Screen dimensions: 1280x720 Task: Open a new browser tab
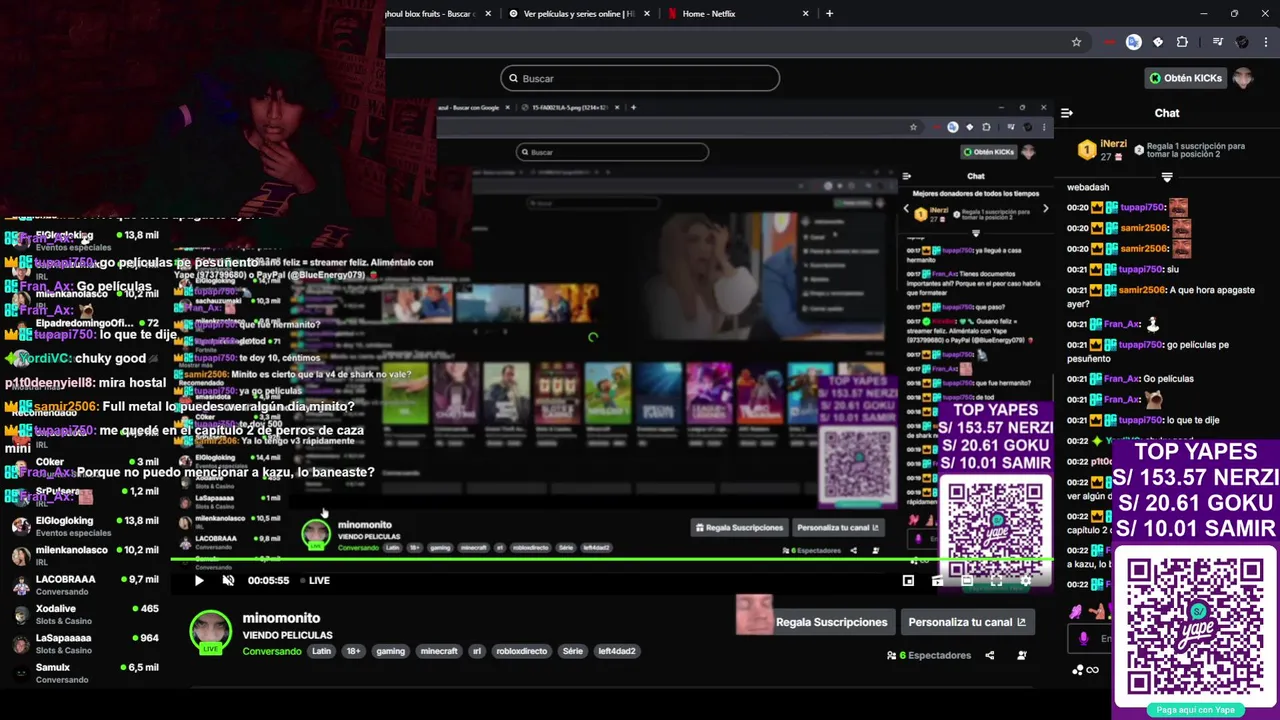tap(829, 14)
